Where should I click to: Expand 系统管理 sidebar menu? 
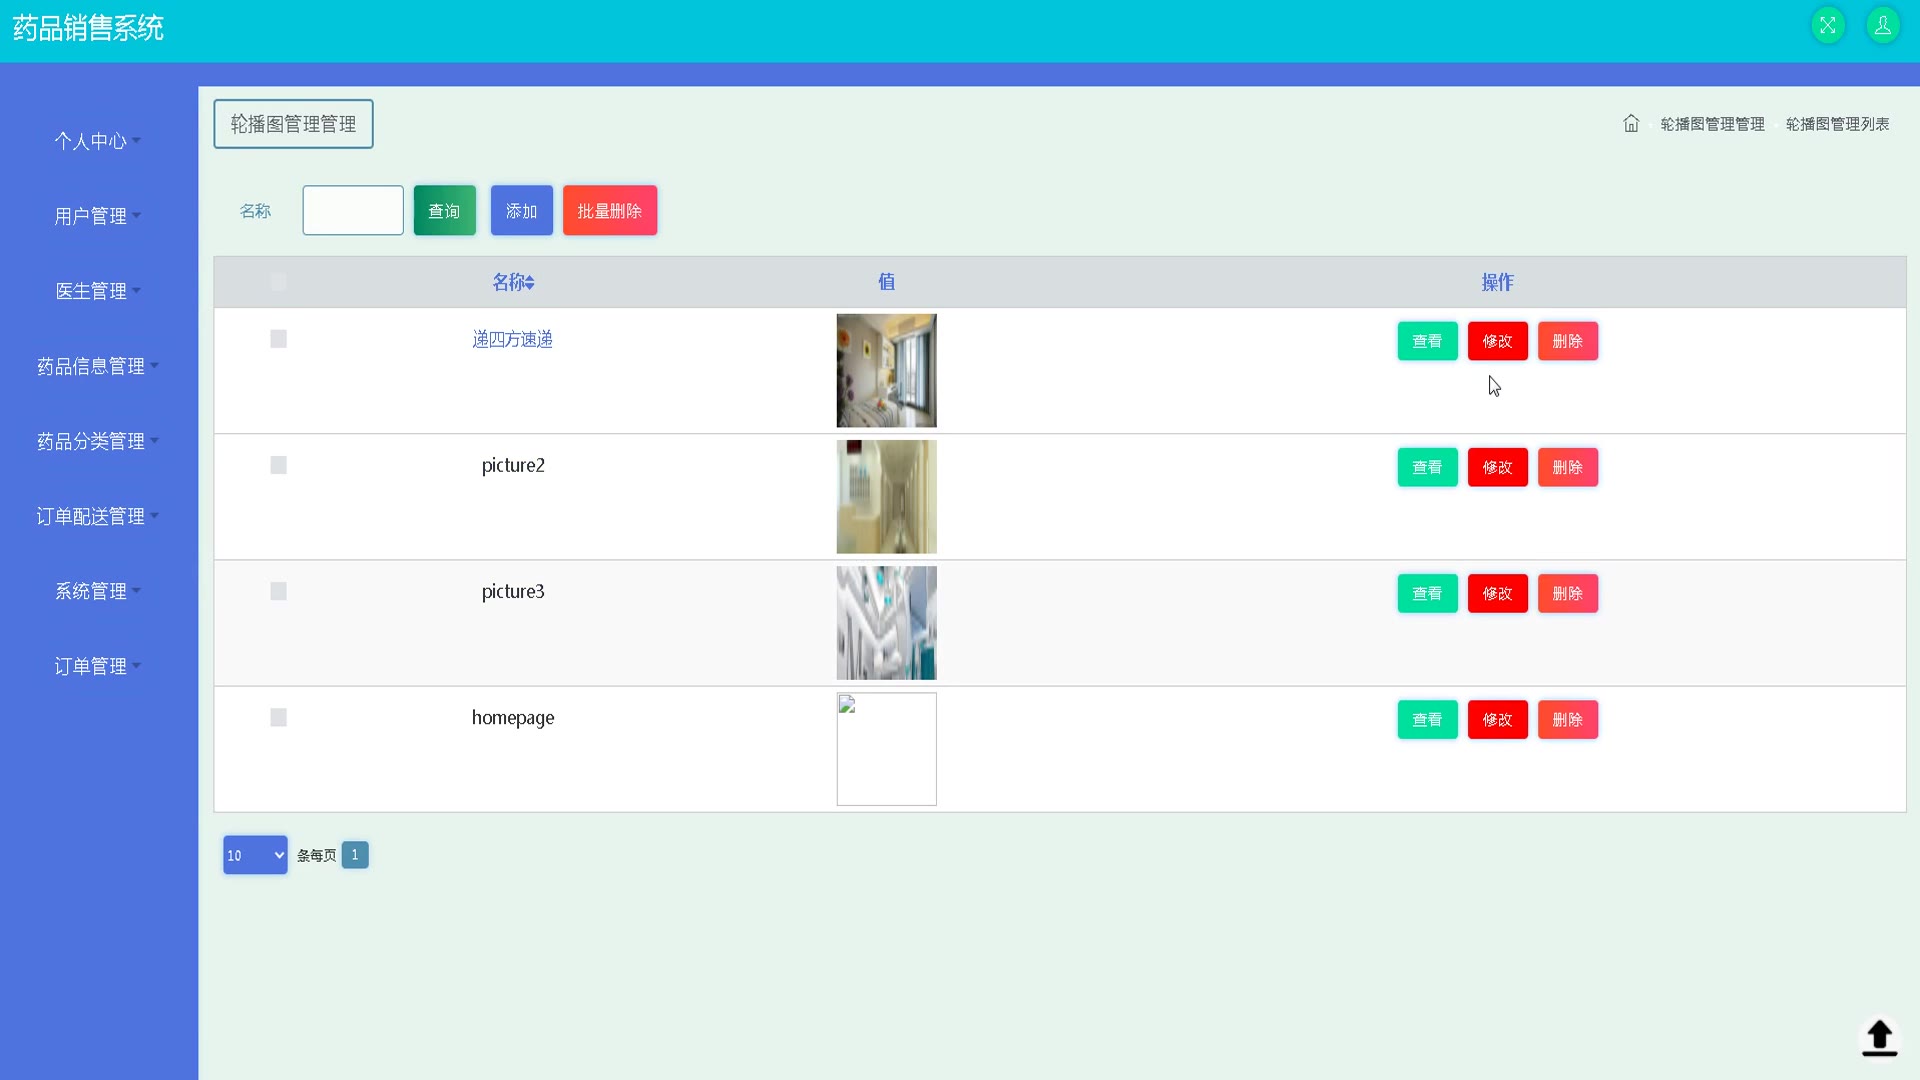click(97, 591)
